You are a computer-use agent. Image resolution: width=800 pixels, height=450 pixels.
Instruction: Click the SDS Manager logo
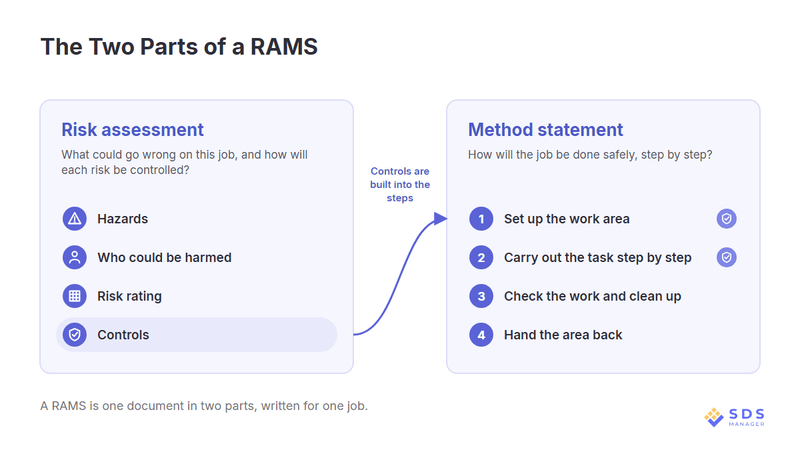click(x=734, y=417)
